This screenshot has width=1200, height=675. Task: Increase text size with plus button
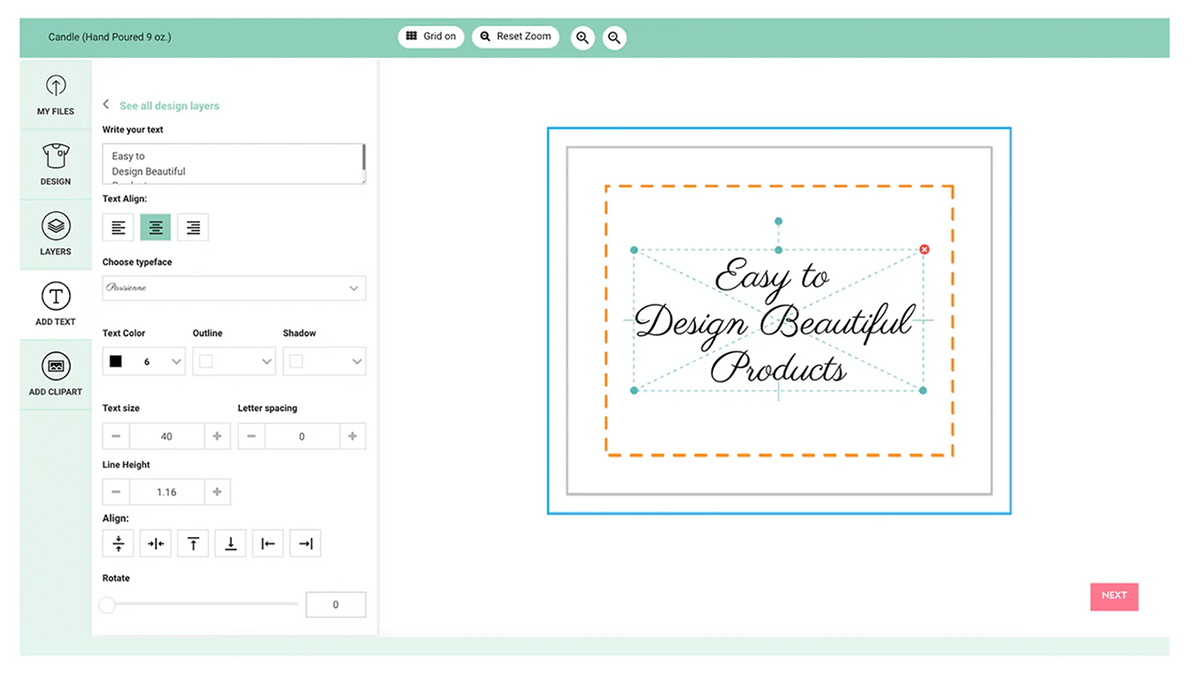point(217,436)
